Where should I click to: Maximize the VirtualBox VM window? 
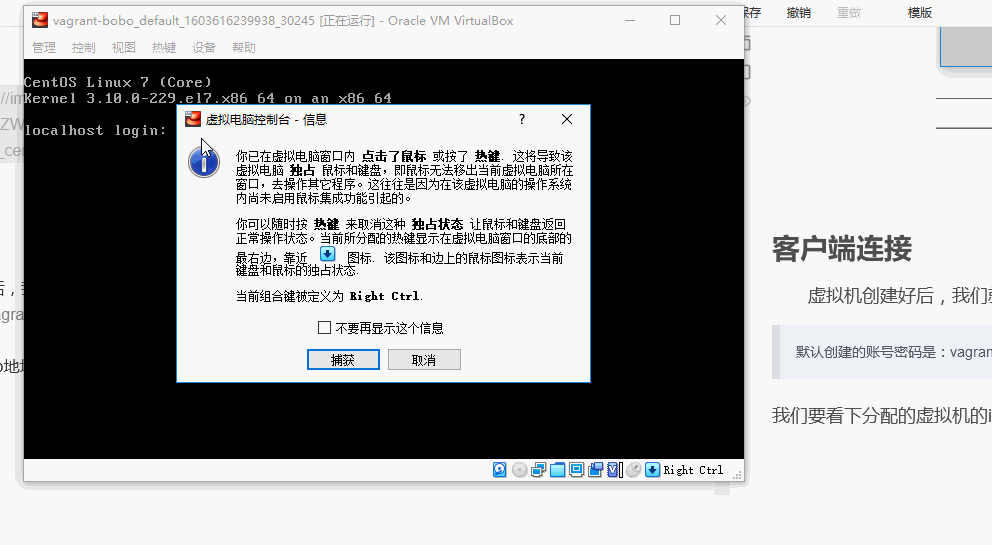[675, 20]
